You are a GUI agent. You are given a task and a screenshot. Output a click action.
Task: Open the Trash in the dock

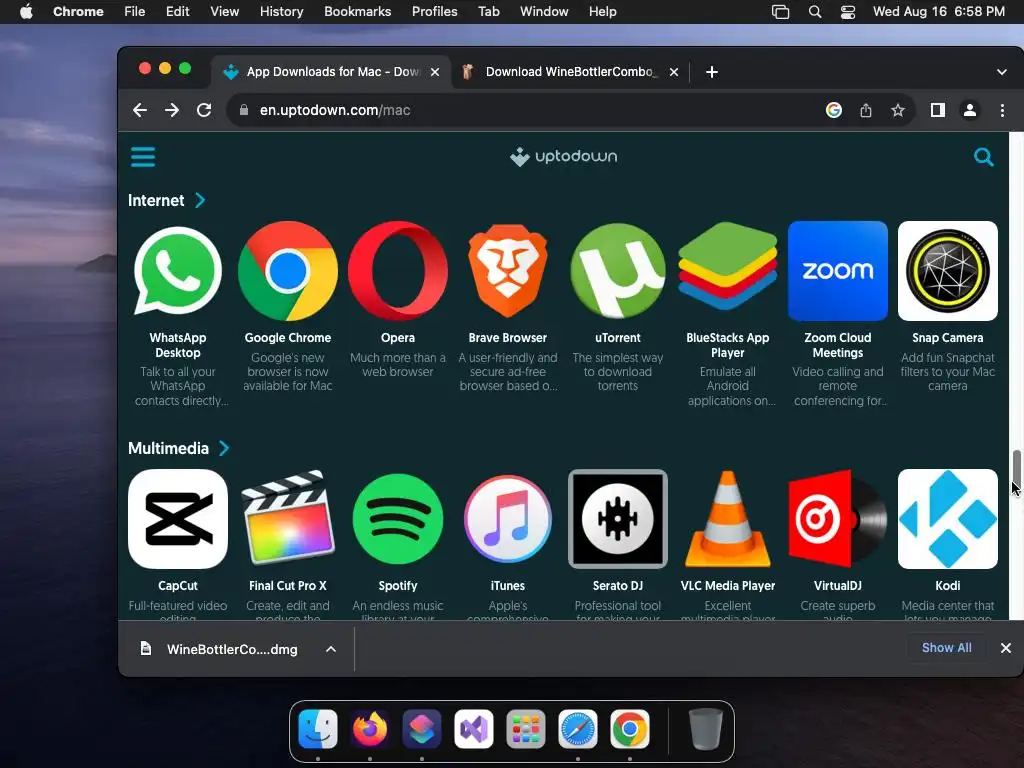click(x=706, y=729)
